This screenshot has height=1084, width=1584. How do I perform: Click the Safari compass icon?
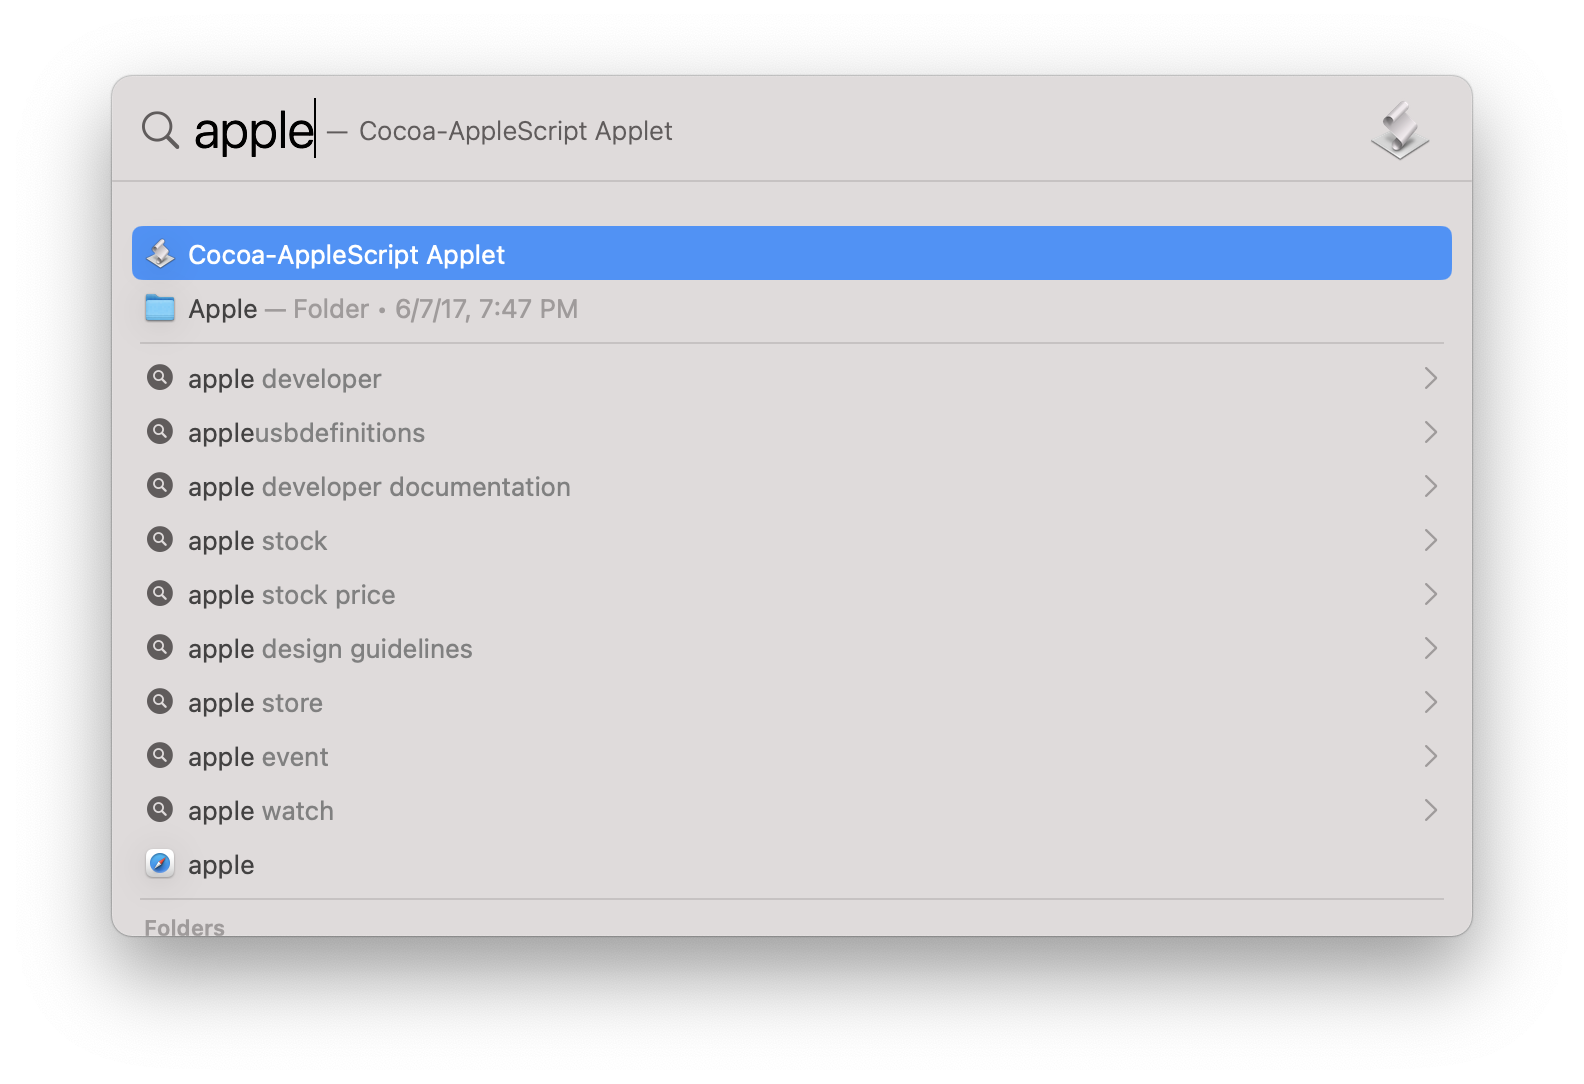(x=160, y=864)
